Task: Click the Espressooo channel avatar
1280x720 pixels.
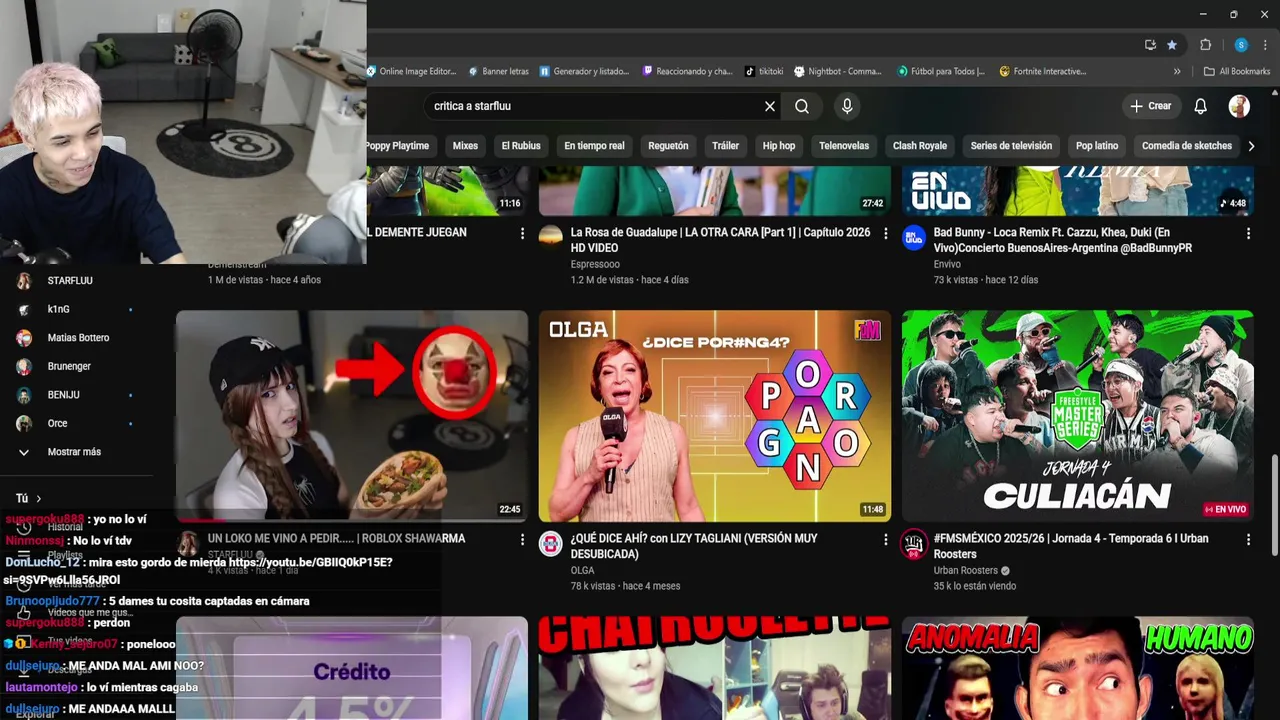Action: click(x=551, y=236)
